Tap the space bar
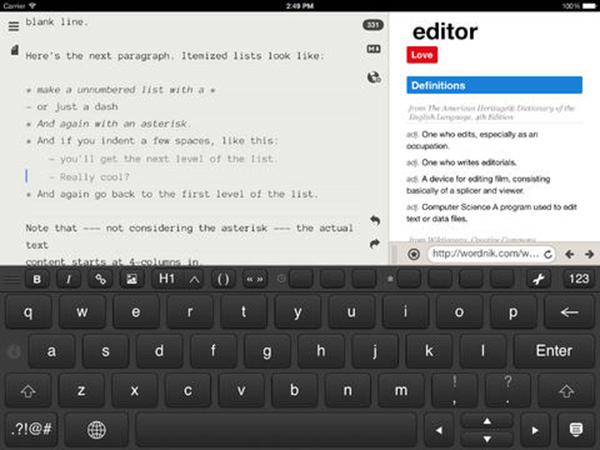 [276, 429]
